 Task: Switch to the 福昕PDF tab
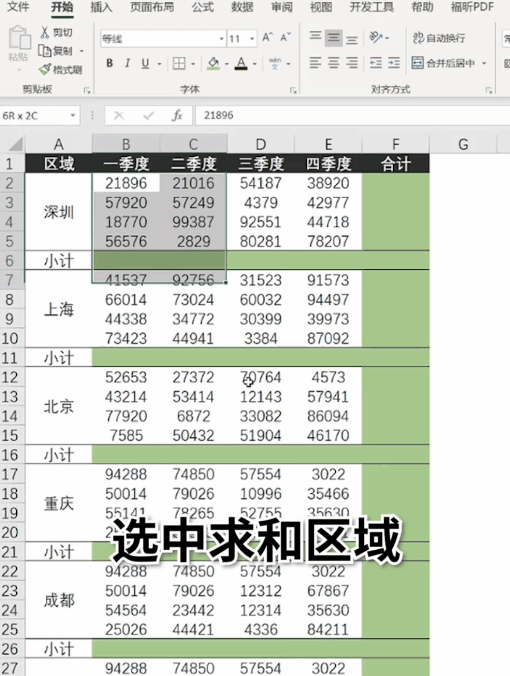coord(472,7)
